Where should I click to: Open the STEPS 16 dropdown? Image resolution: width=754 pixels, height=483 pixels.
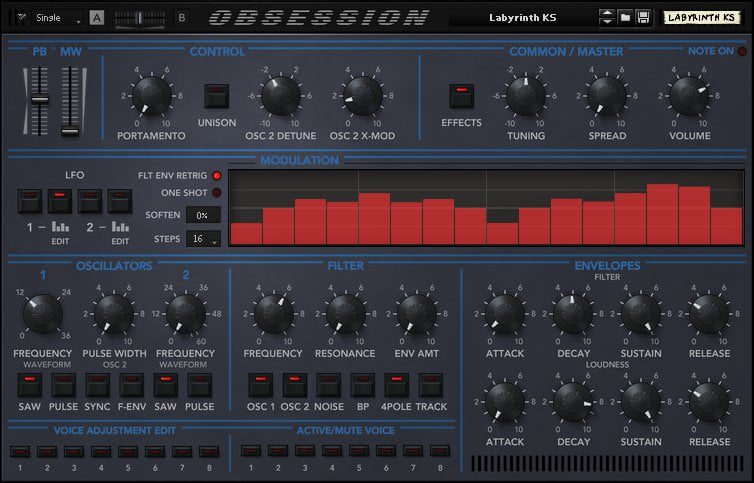(203, 239)
